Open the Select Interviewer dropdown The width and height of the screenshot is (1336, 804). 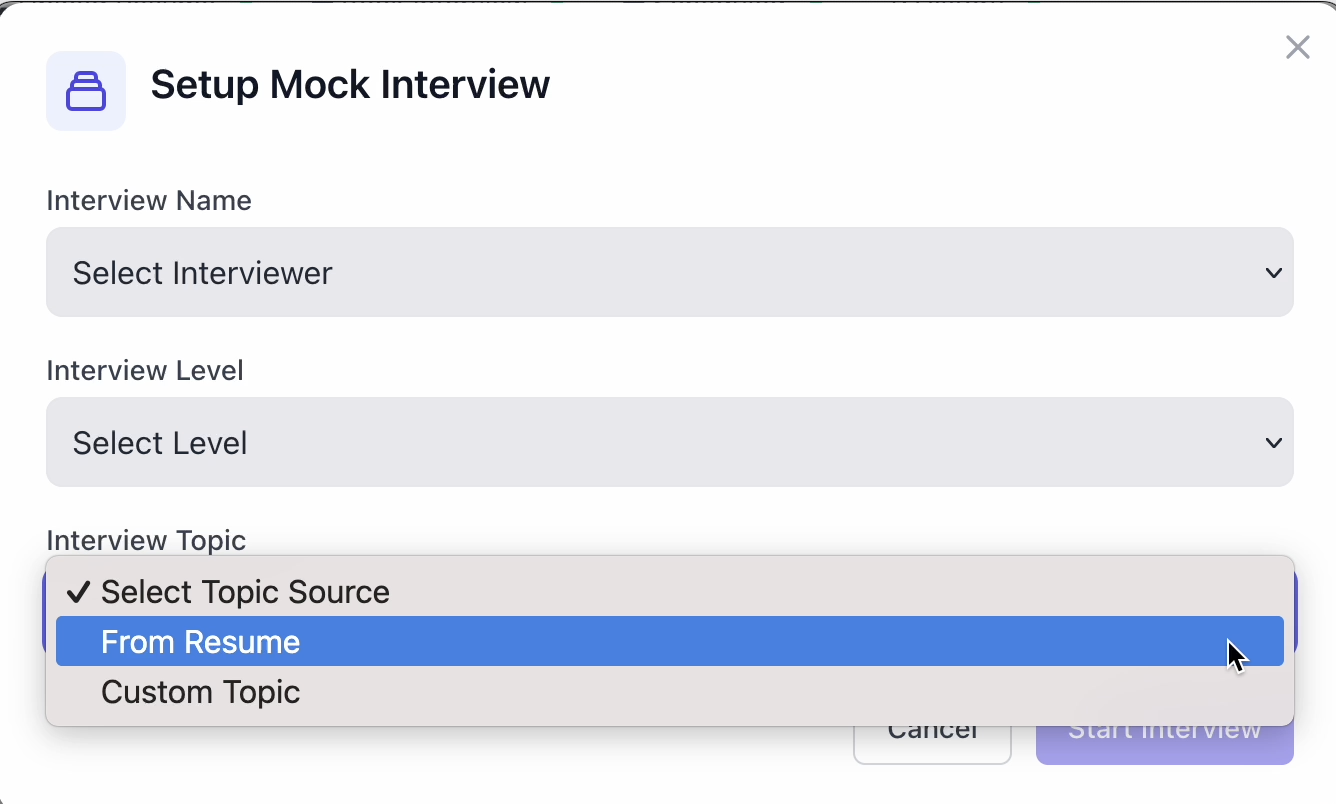pyautogui.click(x=669, y=272)
